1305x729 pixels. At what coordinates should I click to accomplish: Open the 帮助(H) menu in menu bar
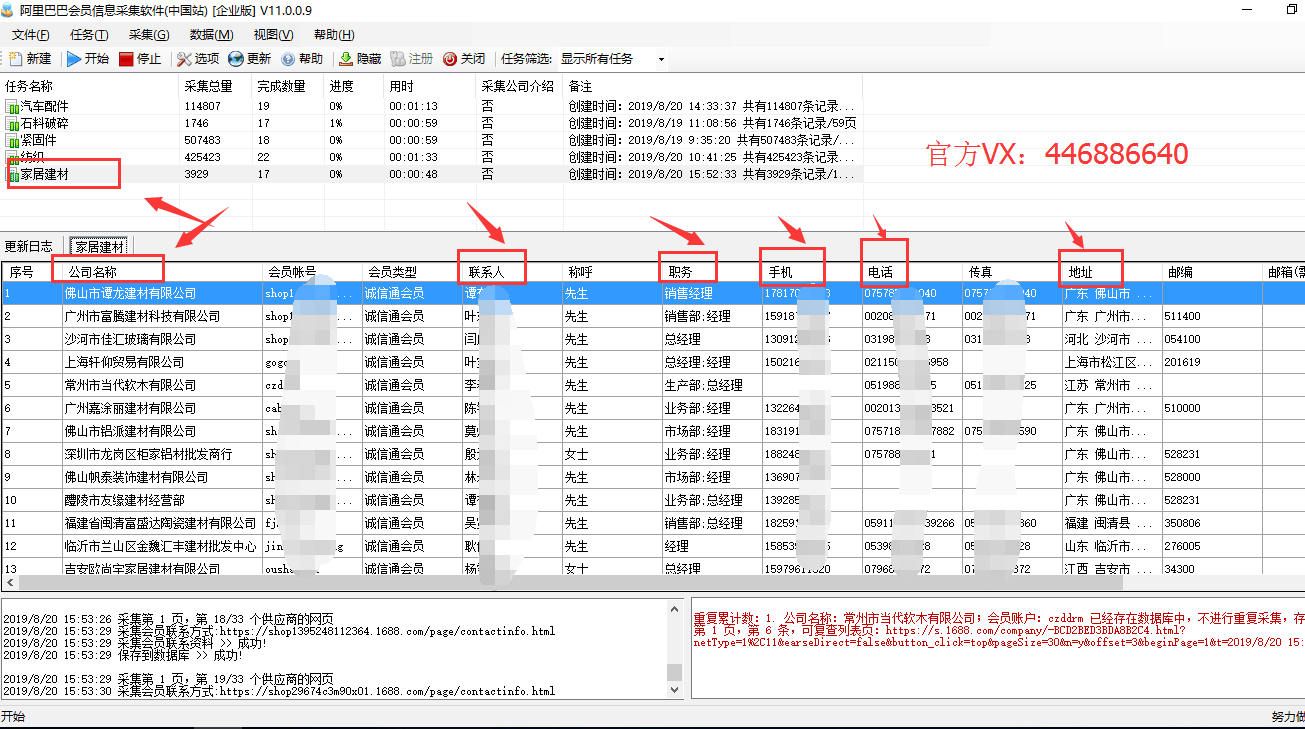point(333,35)
